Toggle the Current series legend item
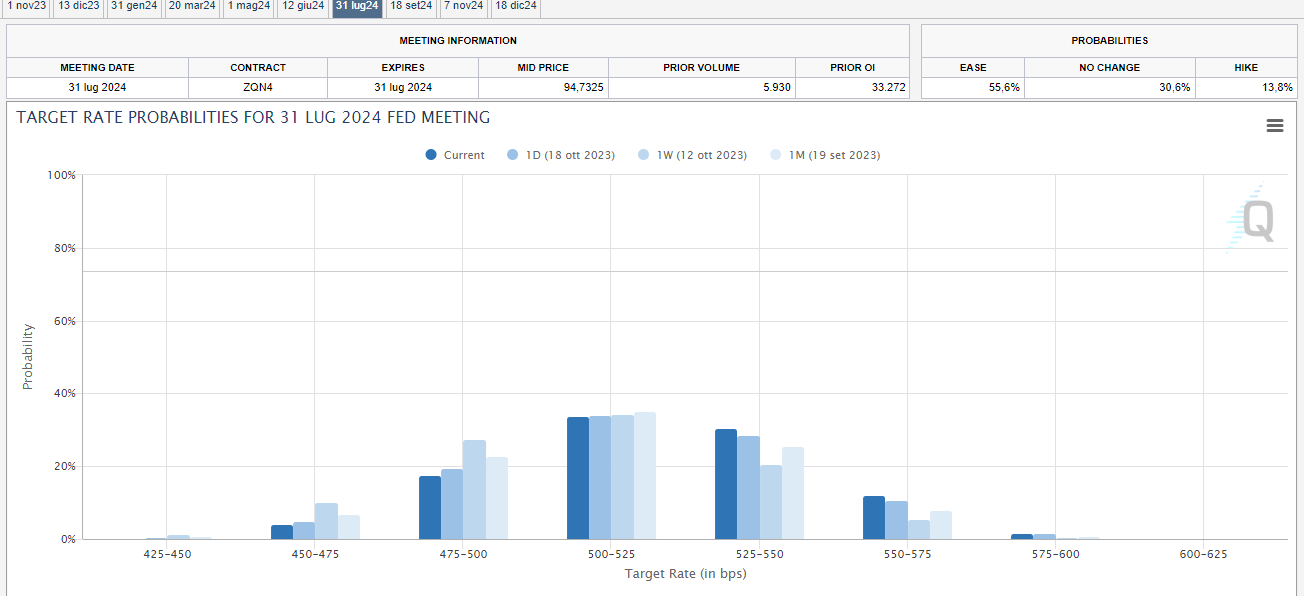This screenshot has height=596, width=1304. [x=455, y=155]
